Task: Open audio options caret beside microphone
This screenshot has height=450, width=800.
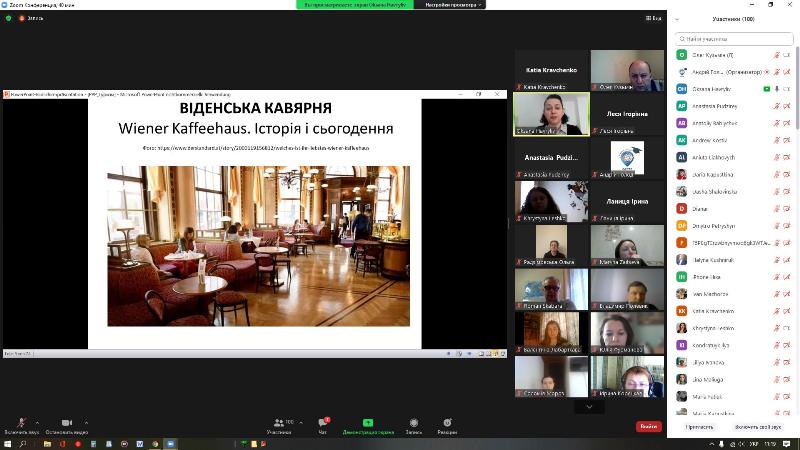Action: point(37,422)
